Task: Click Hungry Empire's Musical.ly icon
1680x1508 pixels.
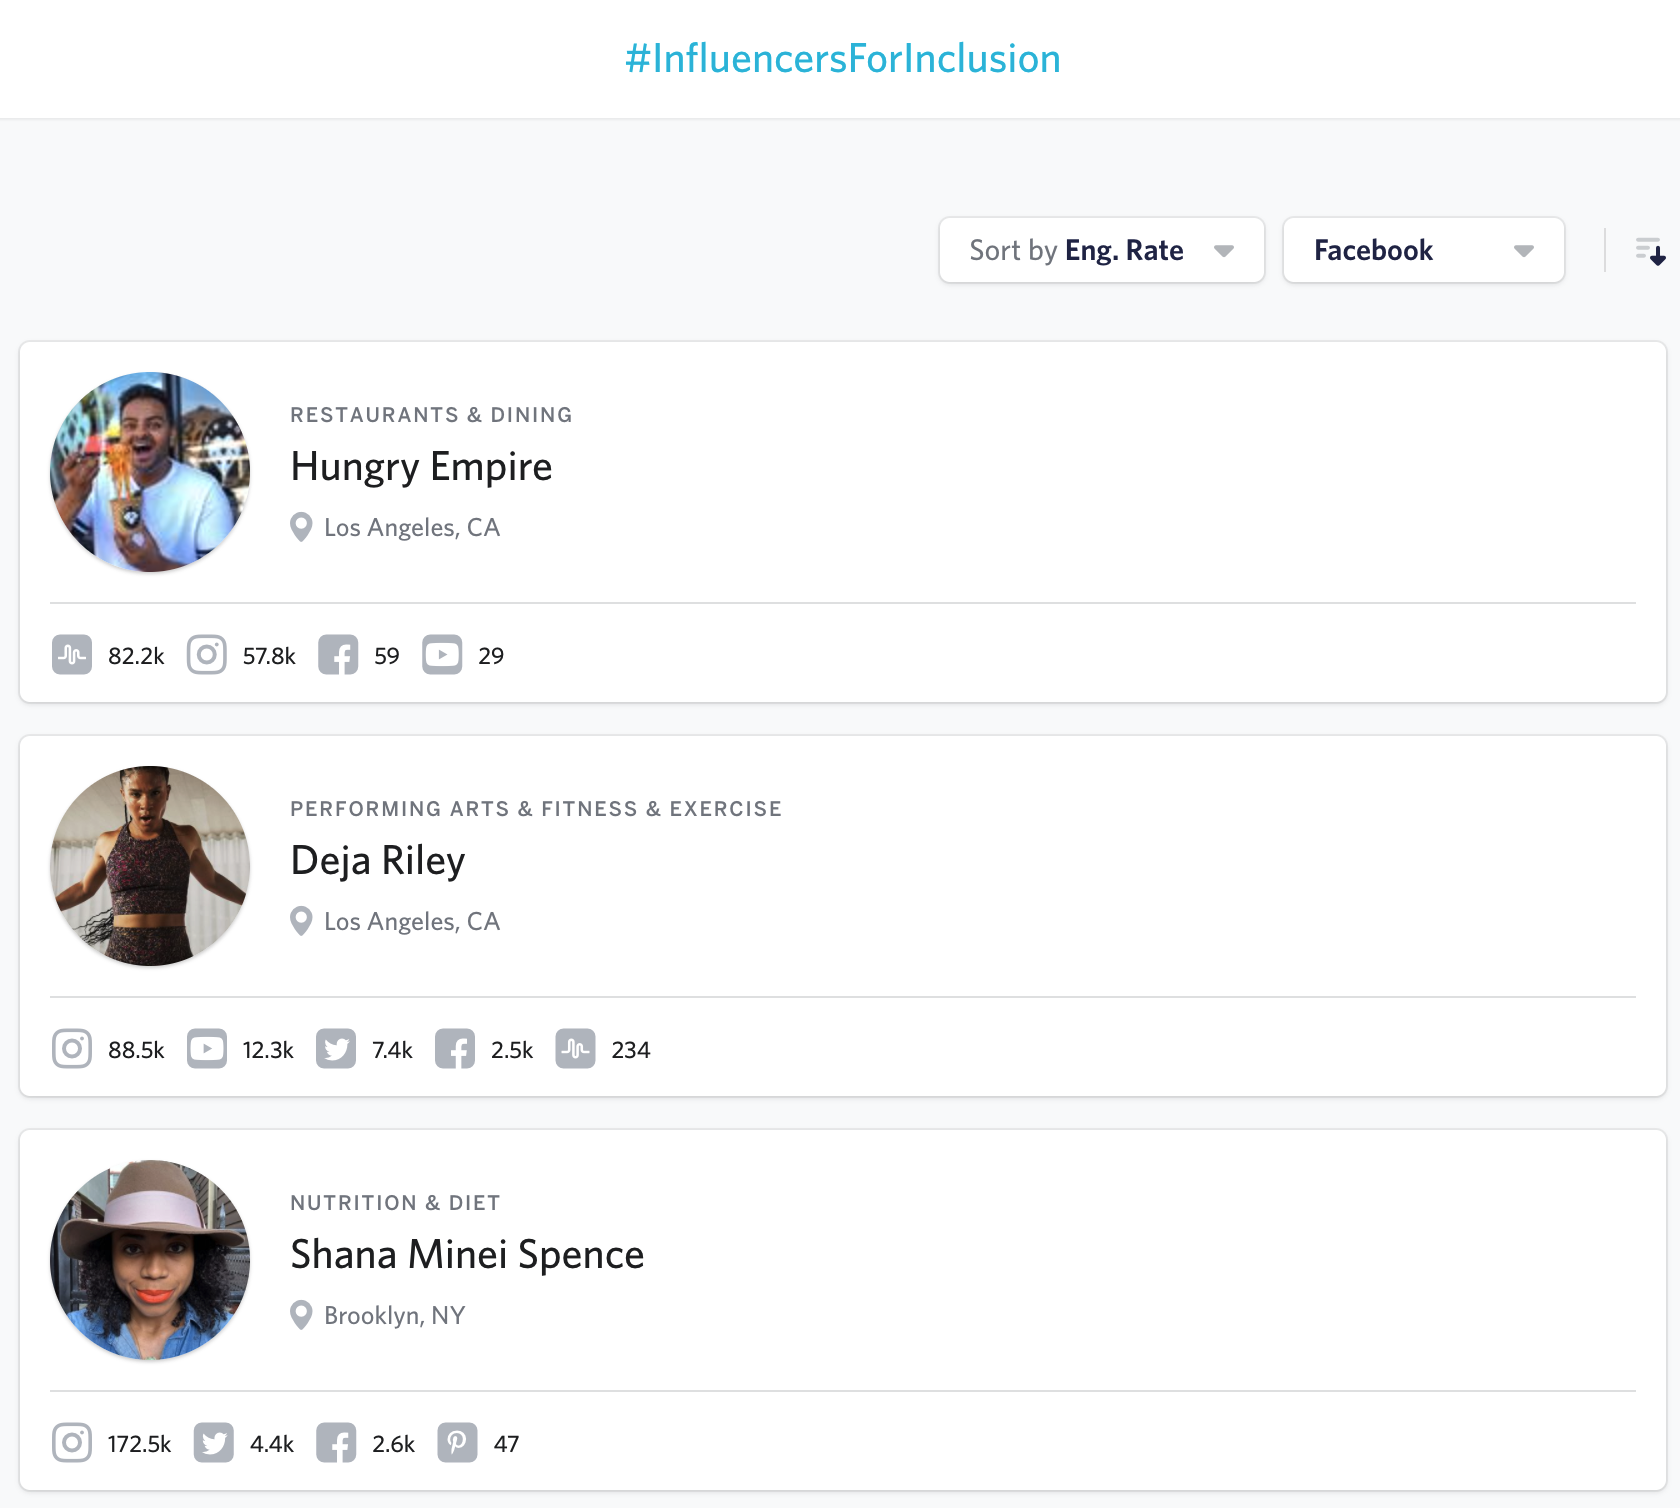Action: coord(72,655)
